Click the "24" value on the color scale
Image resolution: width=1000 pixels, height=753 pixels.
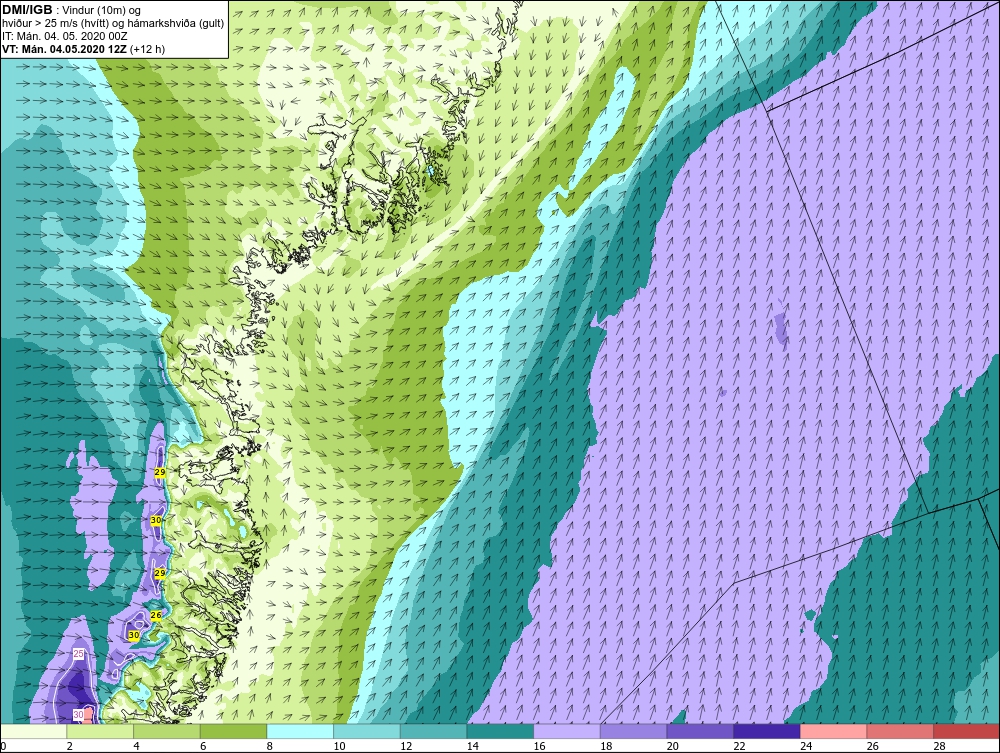pos(805,746)
